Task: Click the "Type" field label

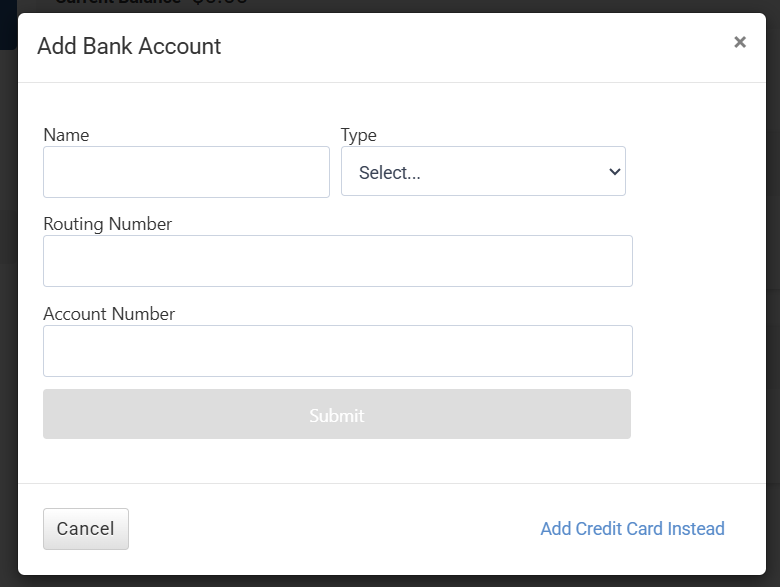Action: [x=358, y=135]
